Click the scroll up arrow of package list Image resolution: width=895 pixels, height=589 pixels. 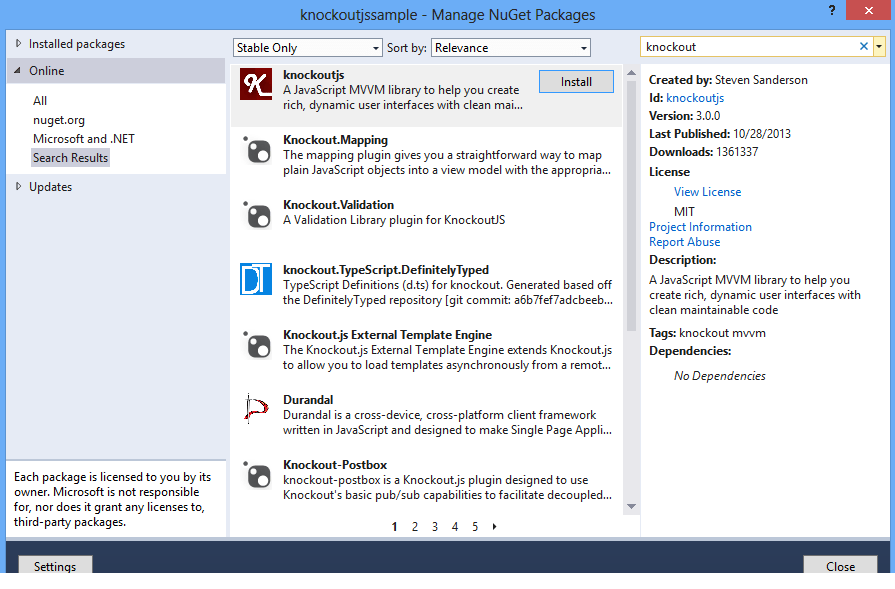point(631,73)
